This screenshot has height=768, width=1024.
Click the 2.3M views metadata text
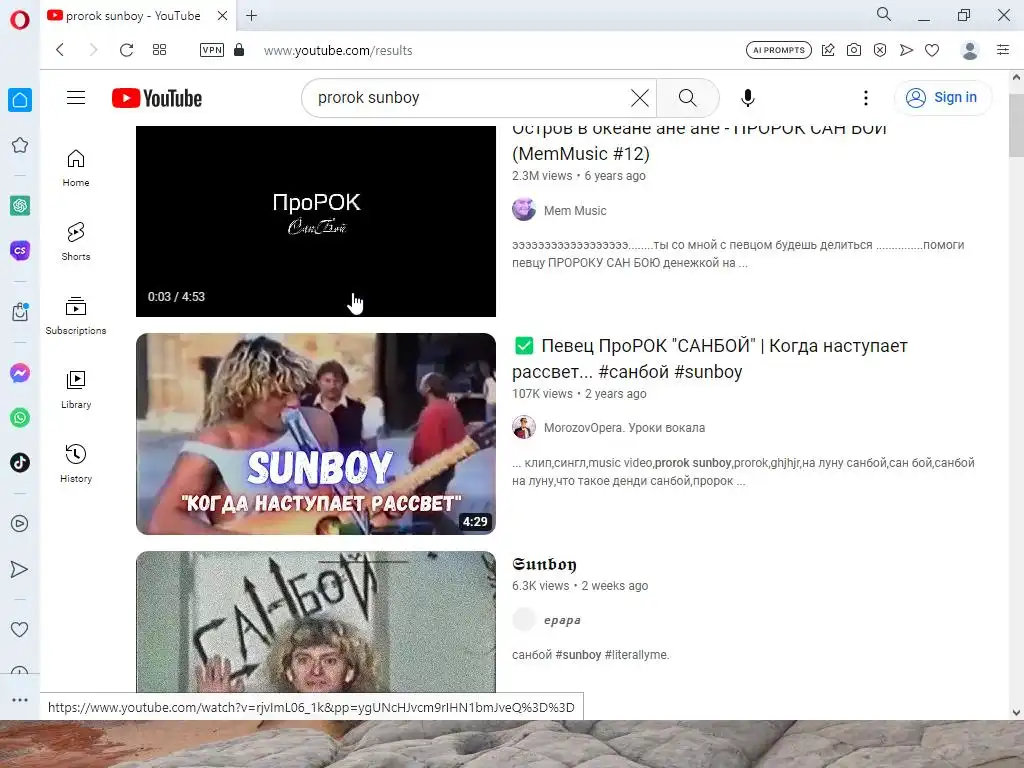click(x=542, y=176)
